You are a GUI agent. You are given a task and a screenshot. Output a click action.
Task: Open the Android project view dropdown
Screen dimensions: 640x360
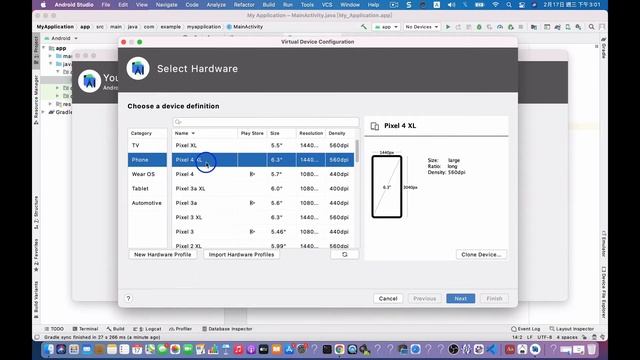(61, 38)
